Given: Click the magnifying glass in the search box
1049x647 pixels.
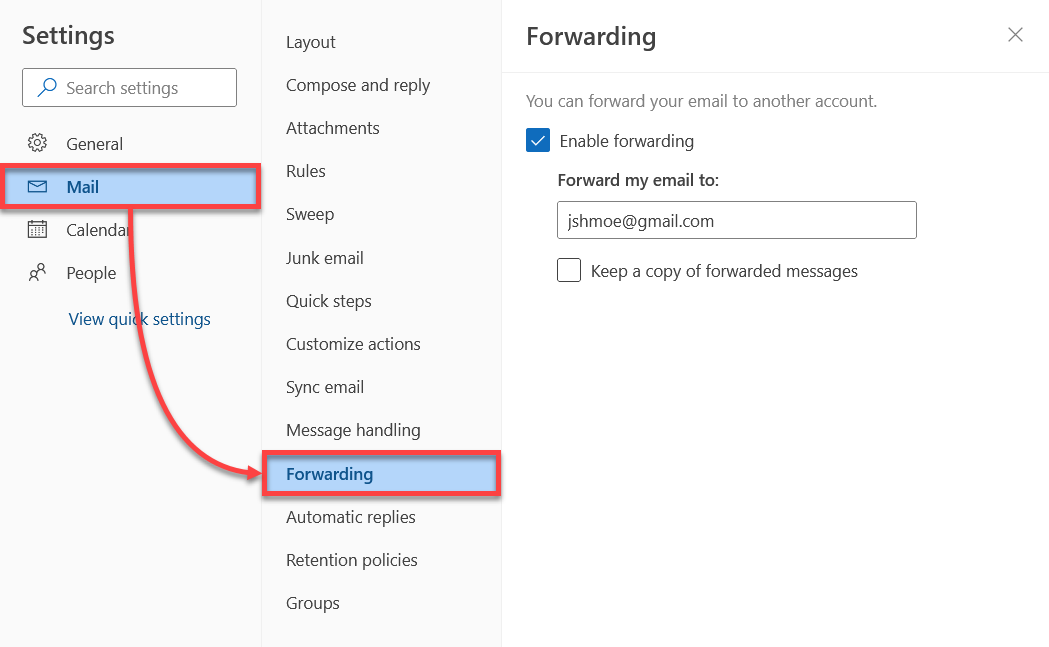Looking at the screenshot, I should [48, 87].
